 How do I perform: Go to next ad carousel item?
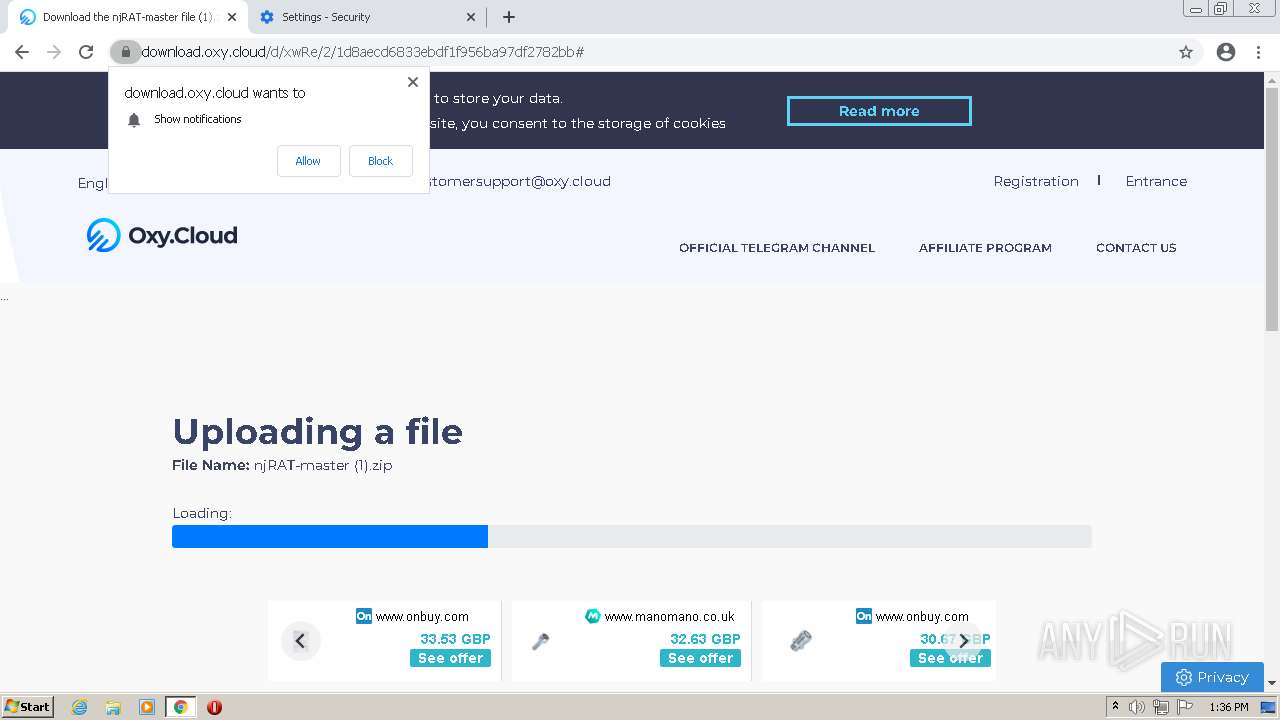pos(964,641)
